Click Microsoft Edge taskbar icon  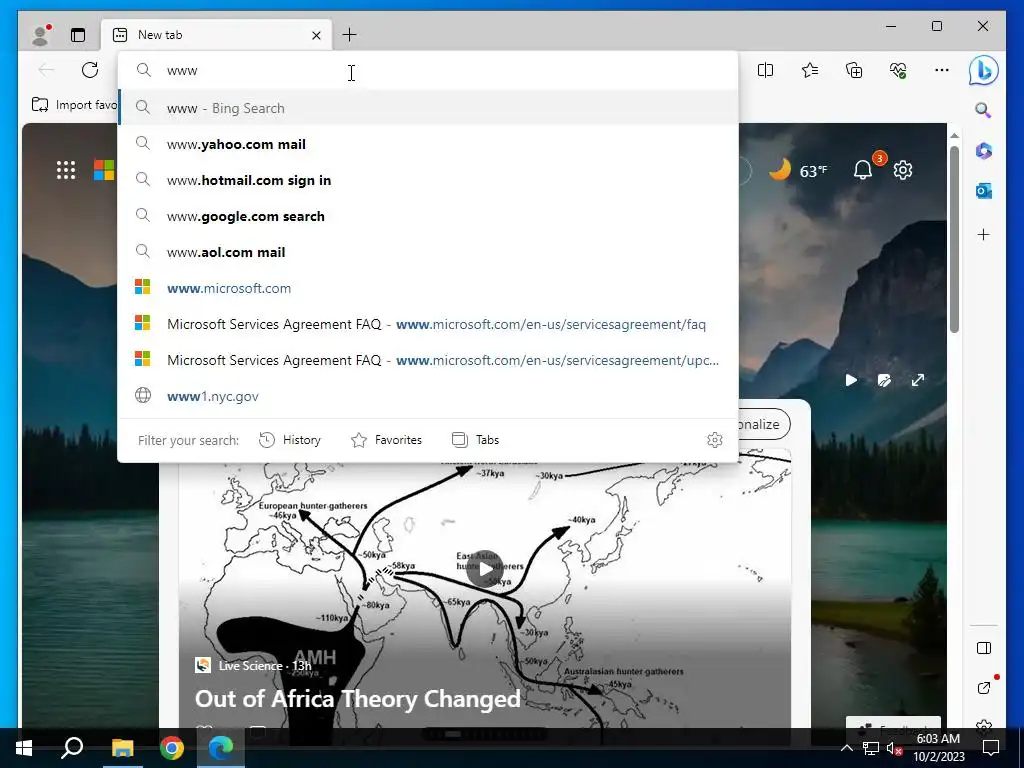pos(221,748)
